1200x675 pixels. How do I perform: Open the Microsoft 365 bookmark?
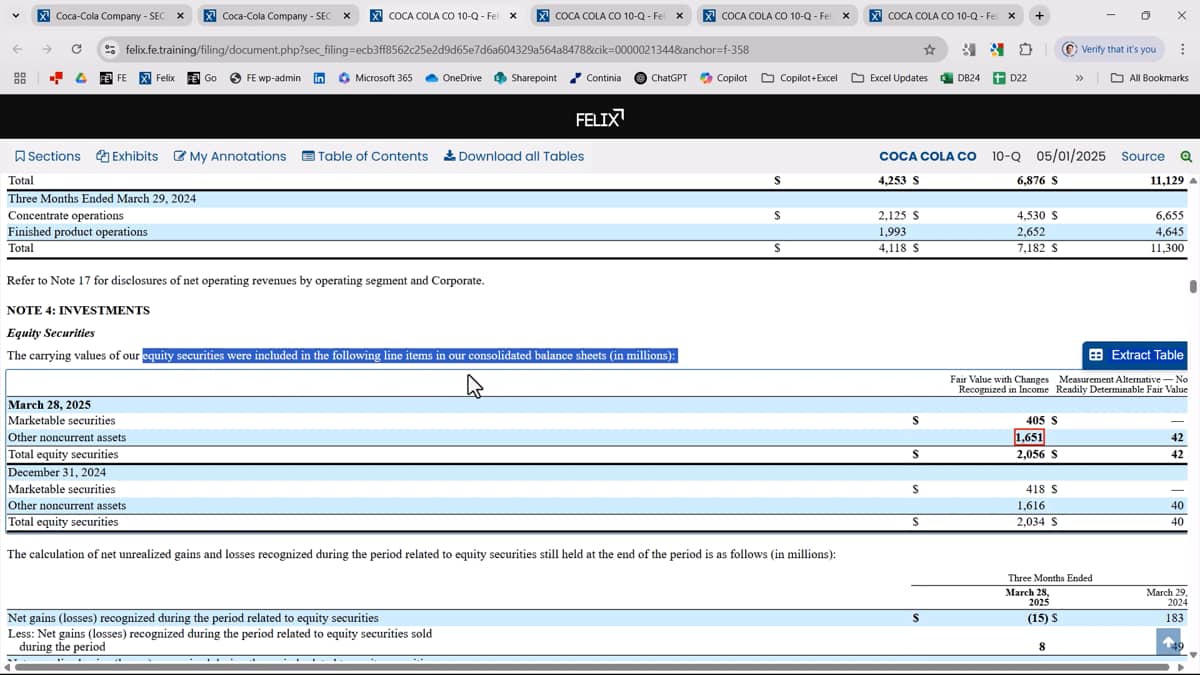tap(375, 78)
